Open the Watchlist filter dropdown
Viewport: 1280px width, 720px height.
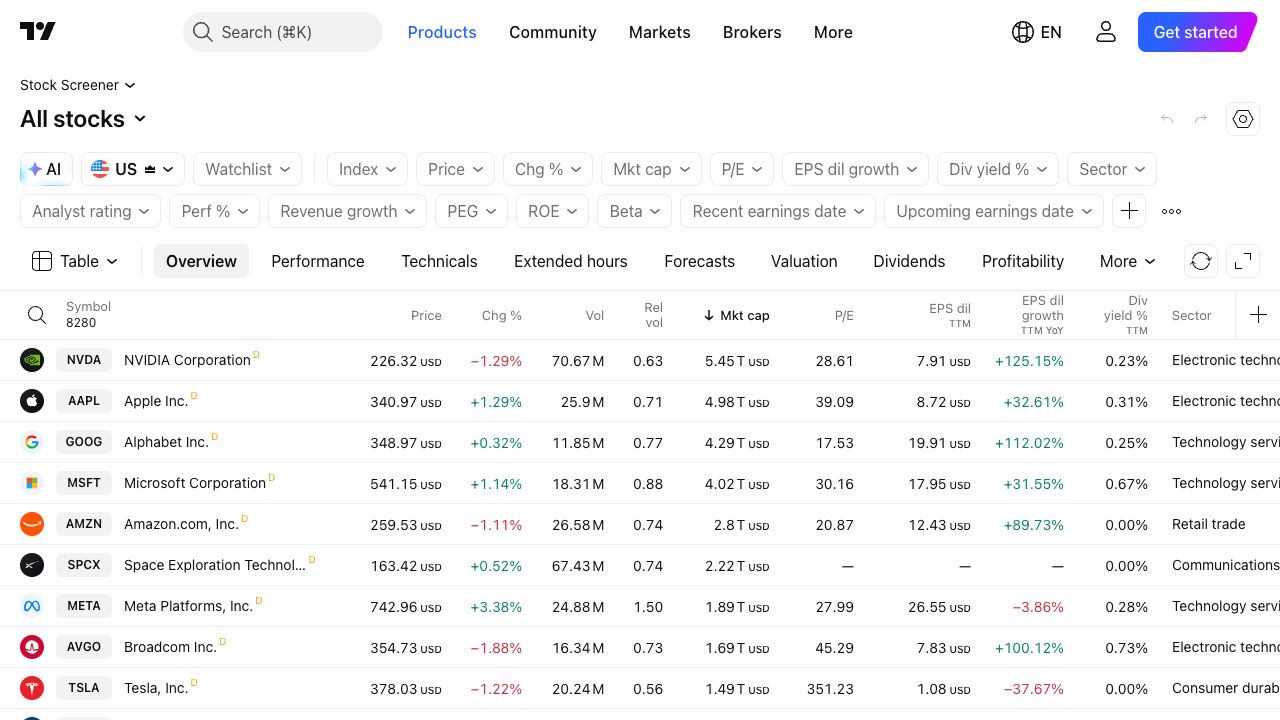coord(248,169)
